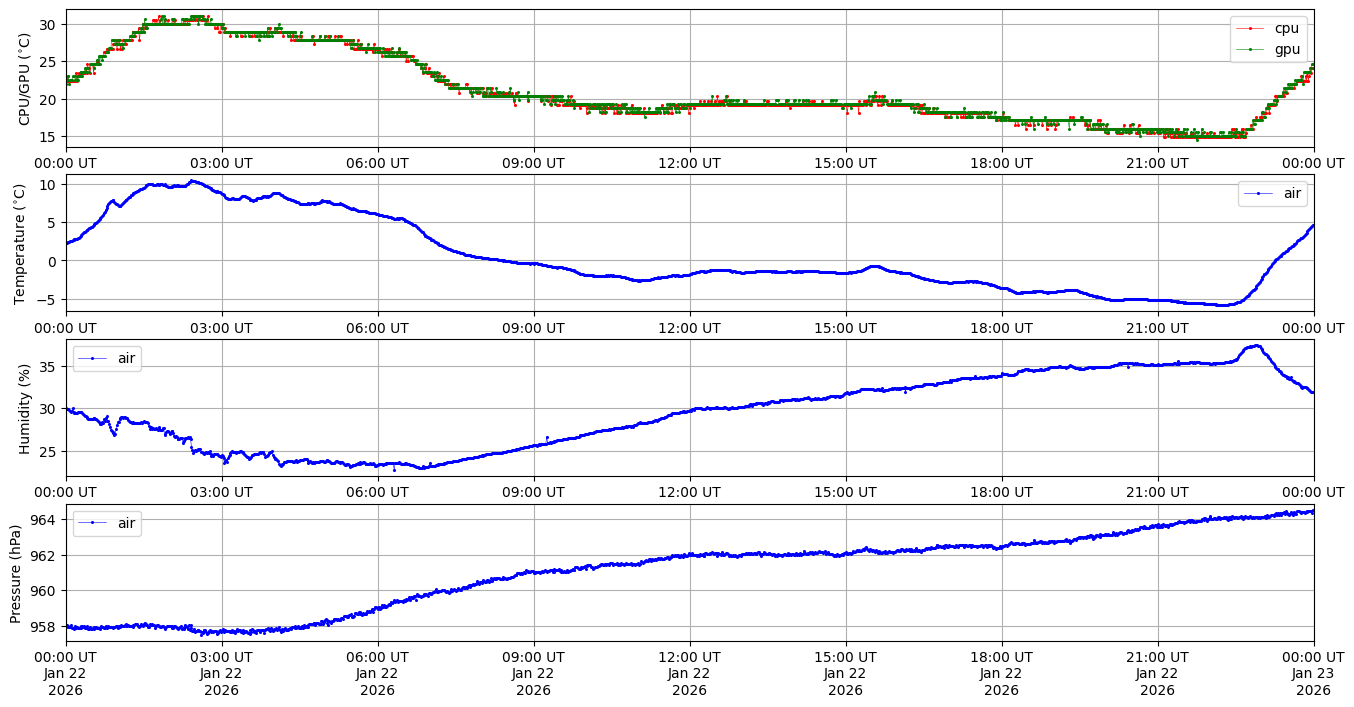Viewport: 1354px width, 707px height.
Task: Click 12:00 UT tick under the Pressure plot
Action: 689,657
